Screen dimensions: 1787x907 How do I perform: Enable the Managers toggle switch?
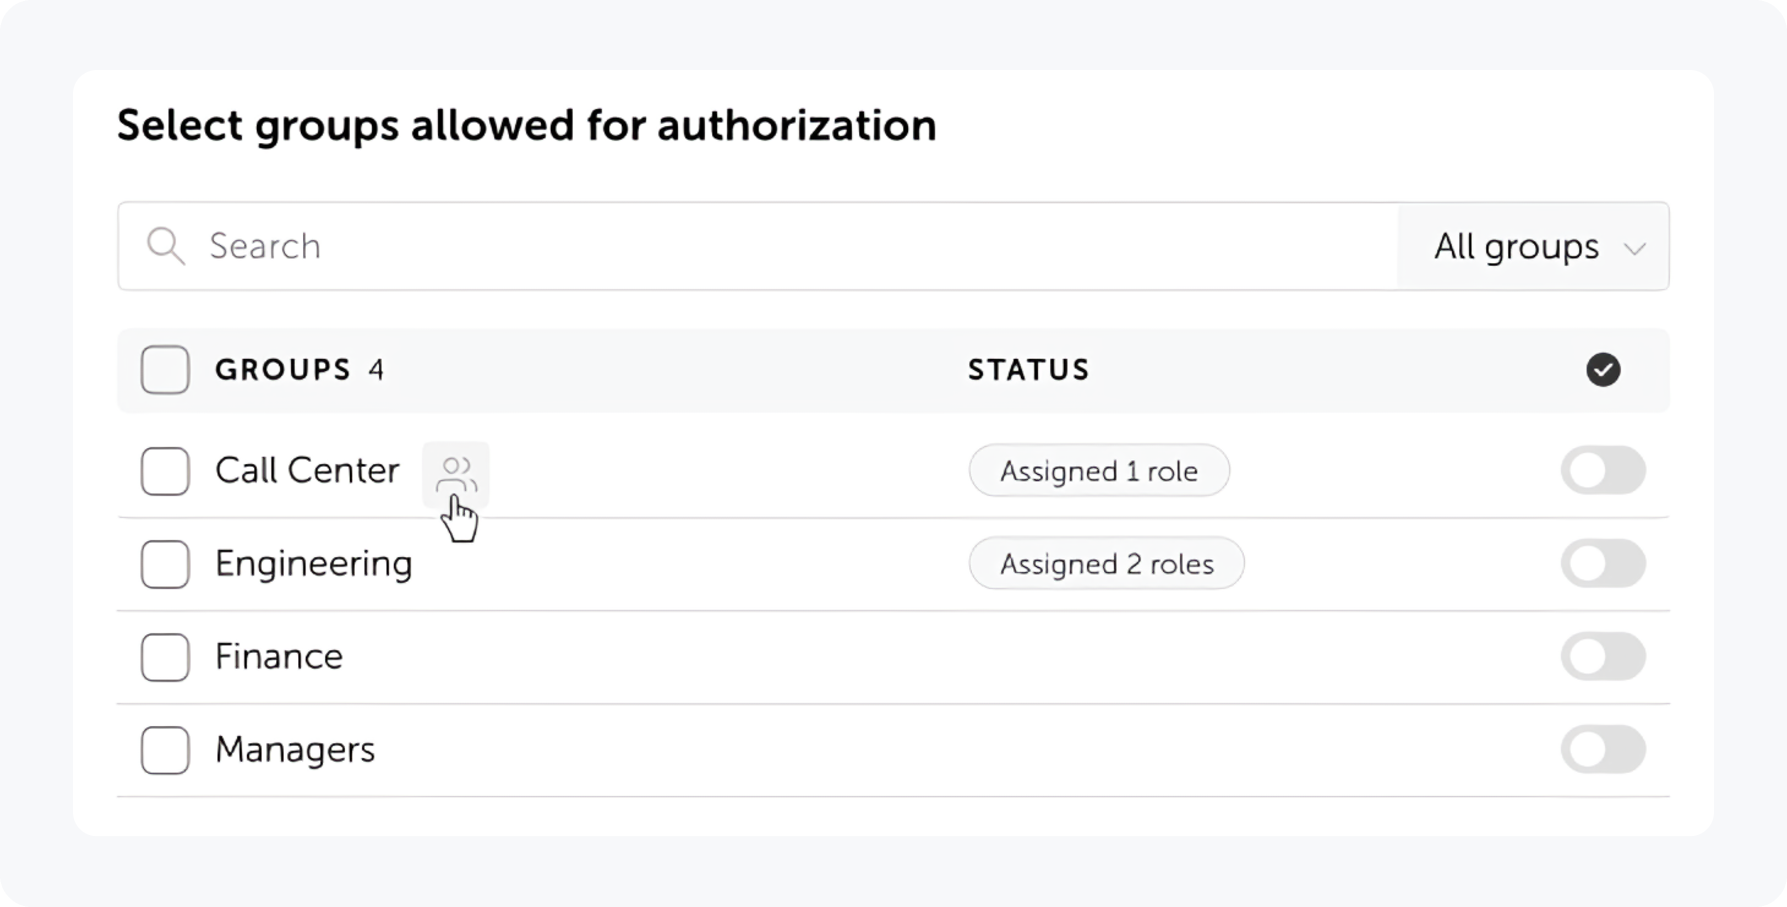[x=1603, y=750]
